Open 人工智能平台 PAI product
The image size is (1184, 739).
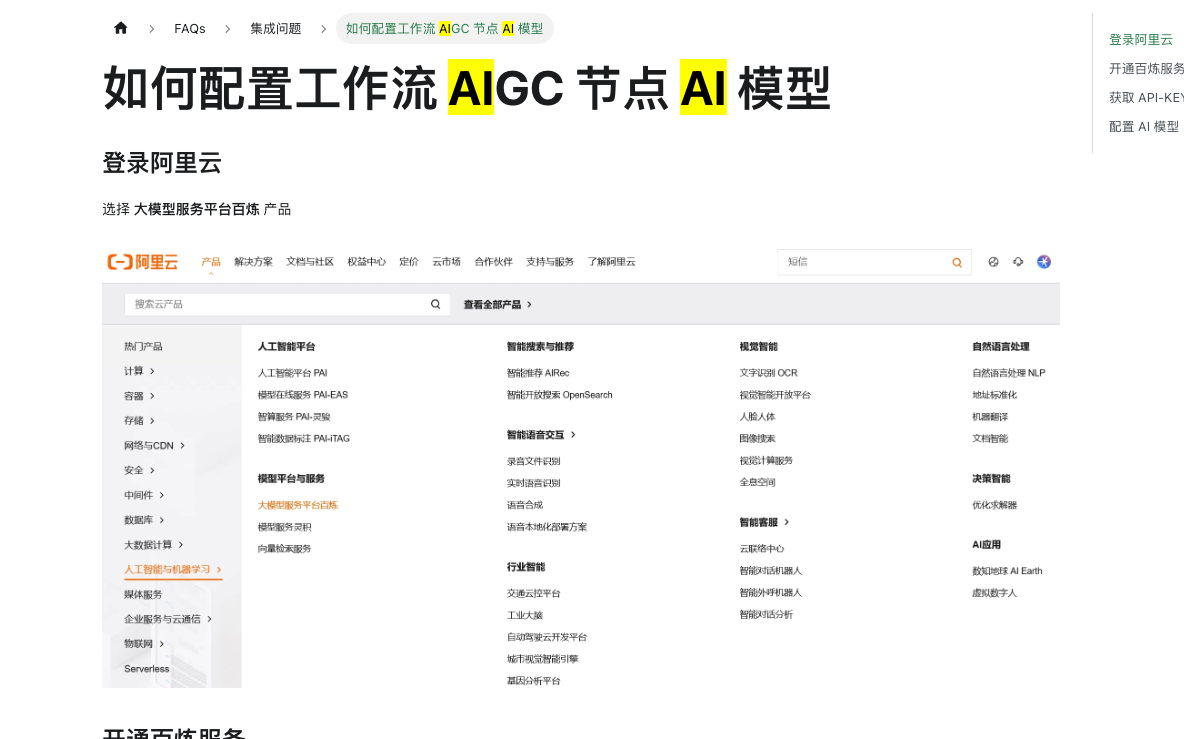click(x=292, y=373)
